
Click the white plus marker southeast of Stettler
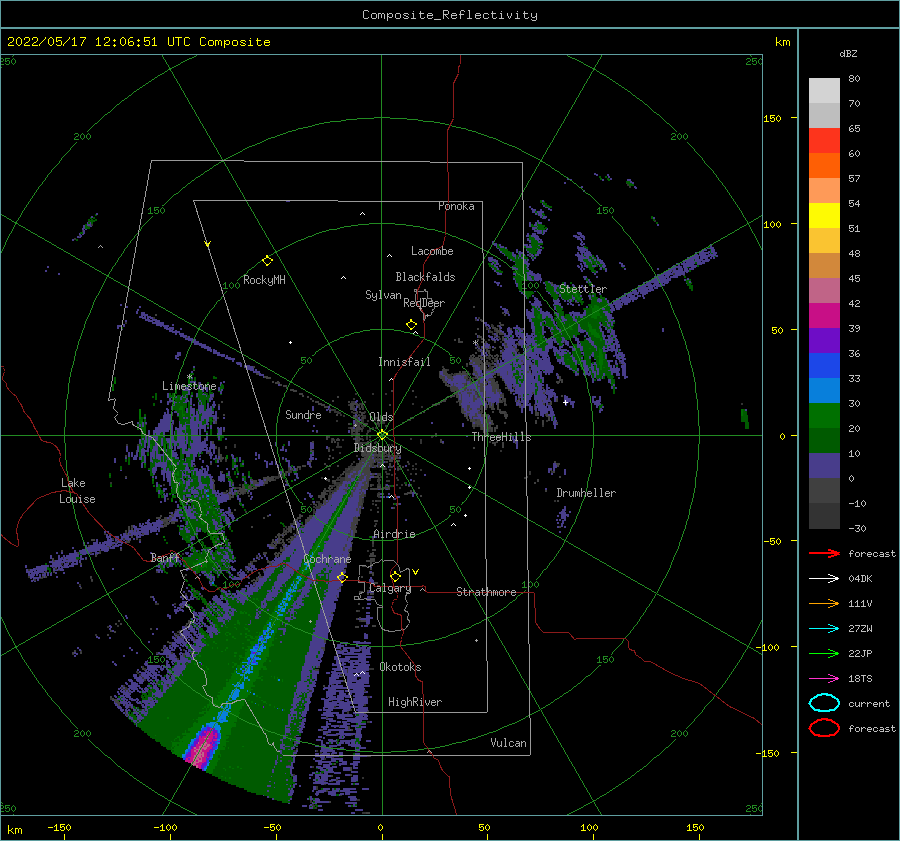coord(566,402)
